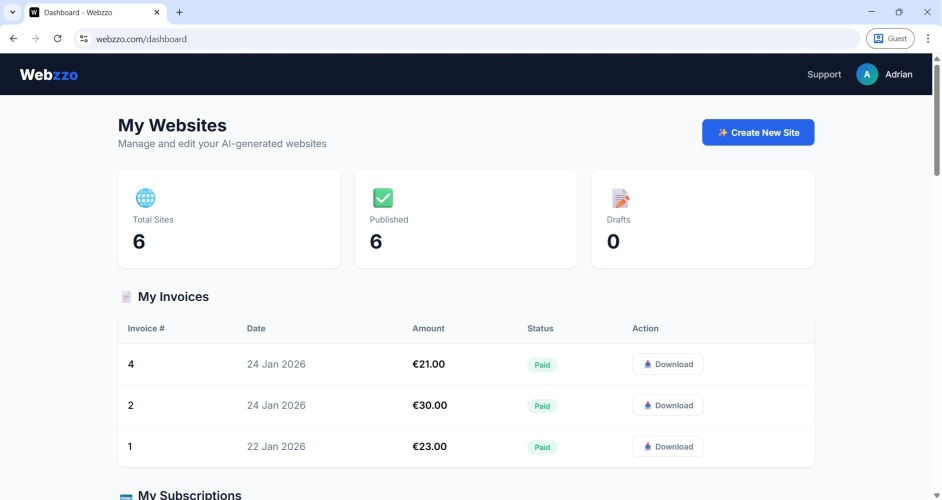Click Create New Site button
Viewport: 942px width, 500px height.
758,132
